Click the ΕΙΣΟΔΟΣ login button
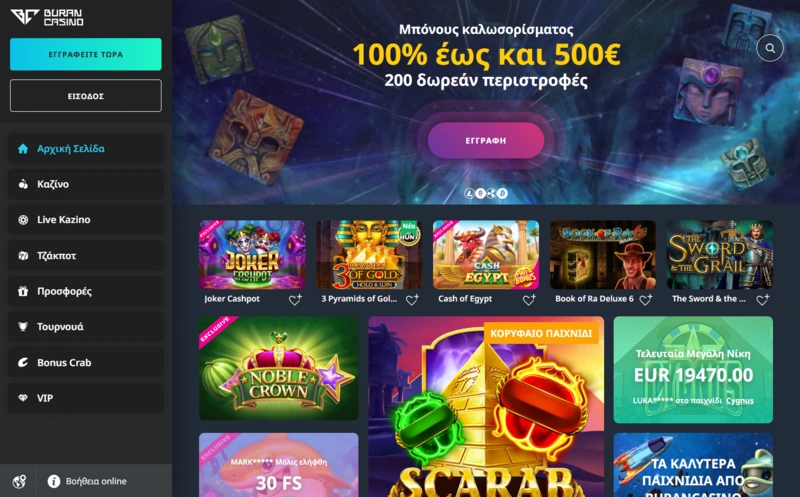 (x=86, y=95)
